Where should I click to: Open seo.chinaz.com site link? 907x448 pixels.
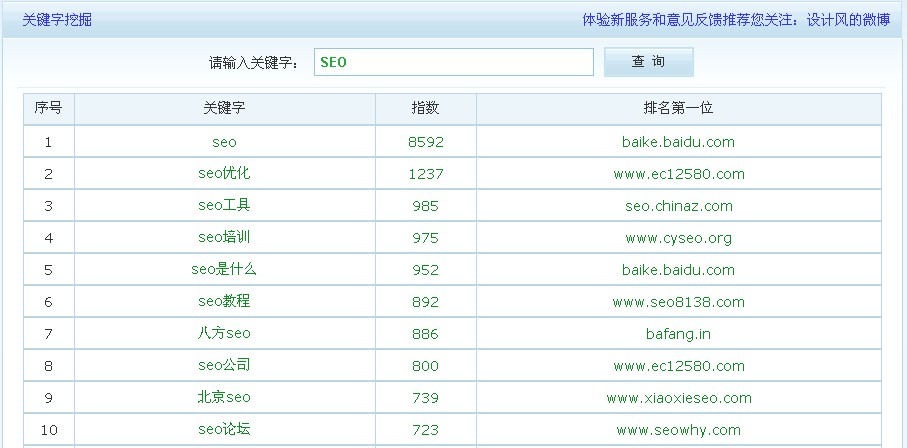[679, 206]
